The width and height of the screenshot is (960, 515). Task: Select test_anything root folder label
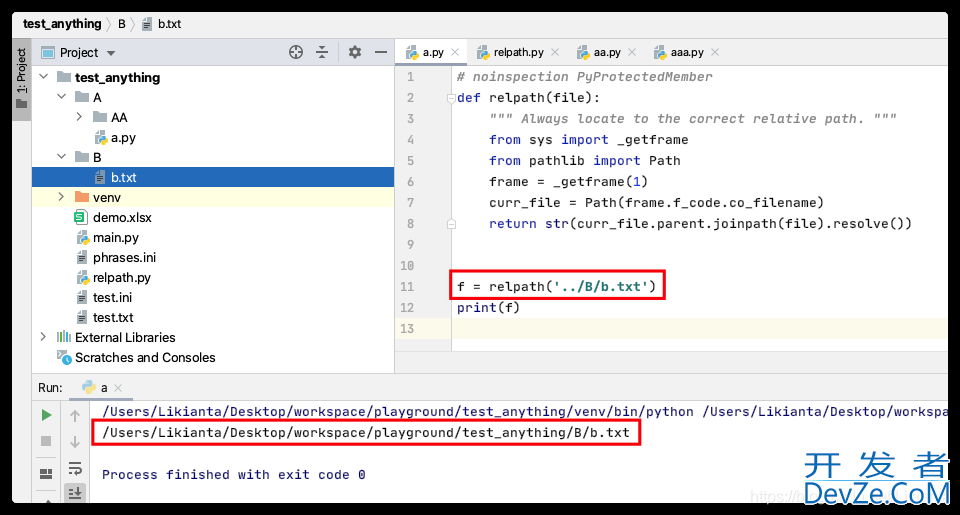click(118, 78)
